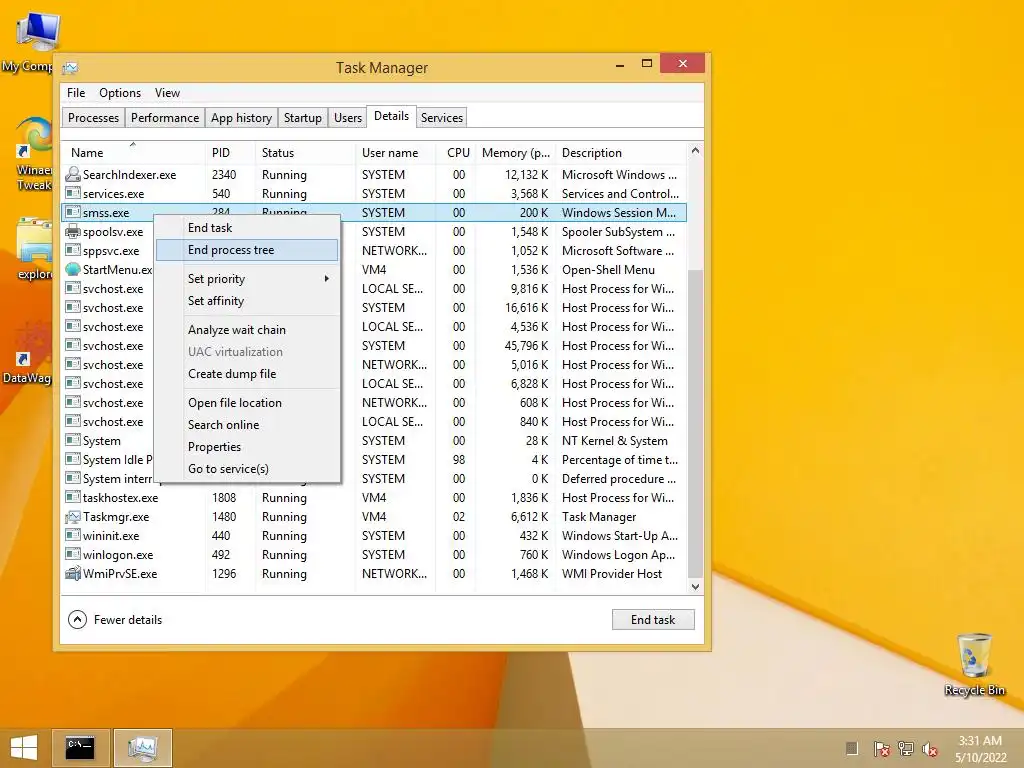The image size is (1024, 768).
Task: Select the 'NT Kernel & System' description
Action: click(x=615, y=441)
